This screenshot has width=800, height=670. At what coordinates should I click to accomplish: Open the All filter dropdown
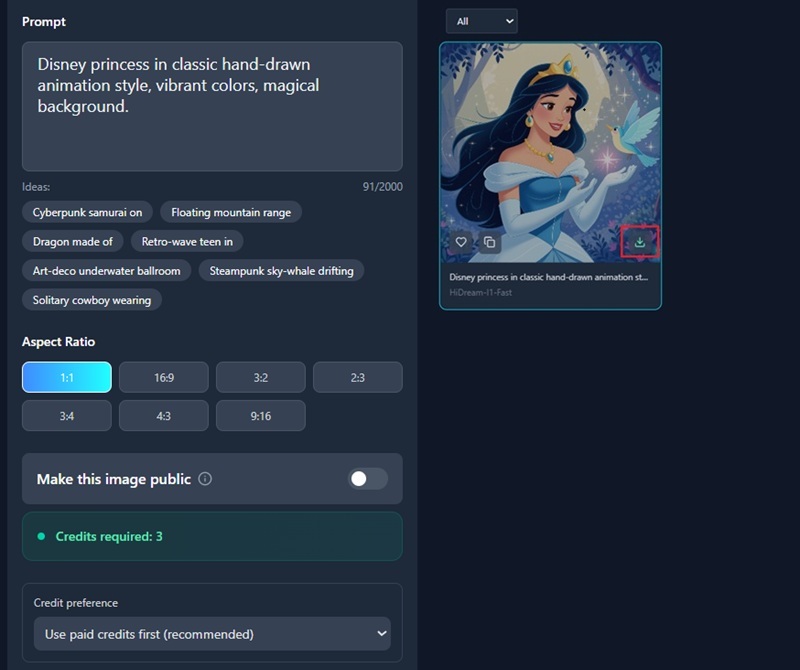coord(482,21)
